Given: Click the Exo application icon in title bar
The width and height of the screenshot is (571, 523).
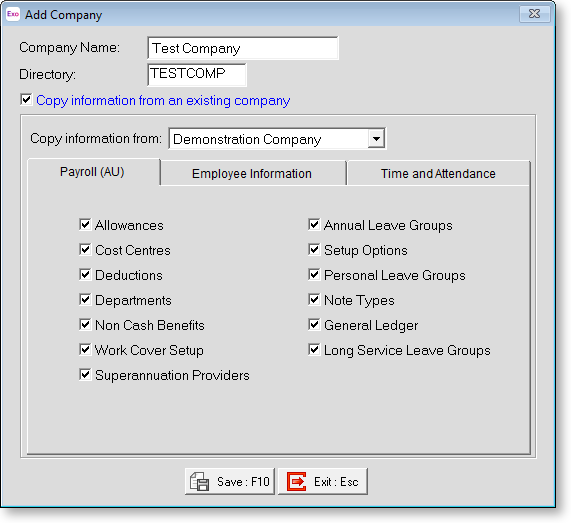Looking at the screenshot, I should click(12, 14).
